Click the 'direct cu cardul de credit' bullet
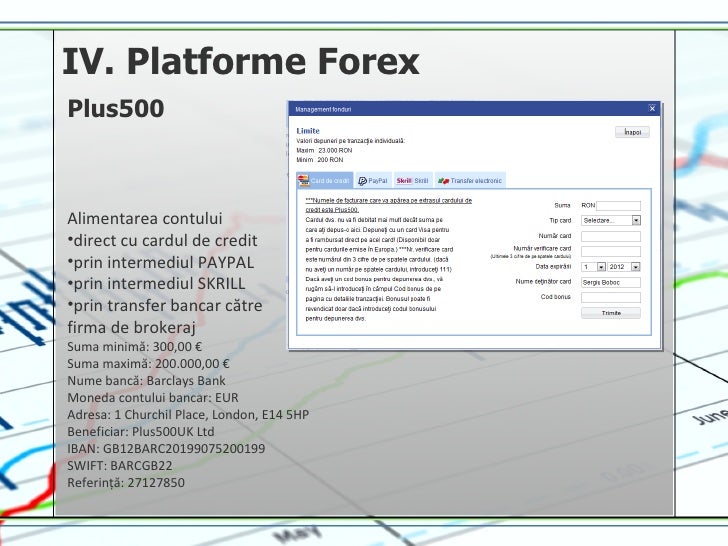728x546 pixels. 162,240
